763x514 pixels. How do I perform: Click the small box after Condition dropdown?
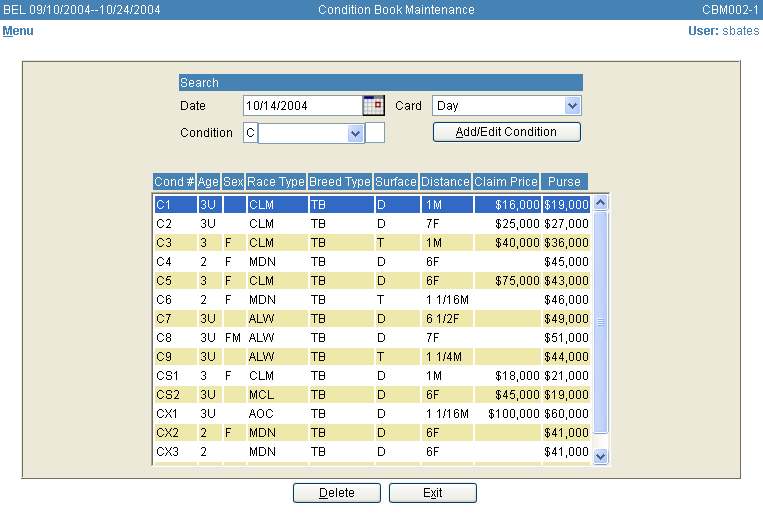pyautogui.click(x=375, y=133)
